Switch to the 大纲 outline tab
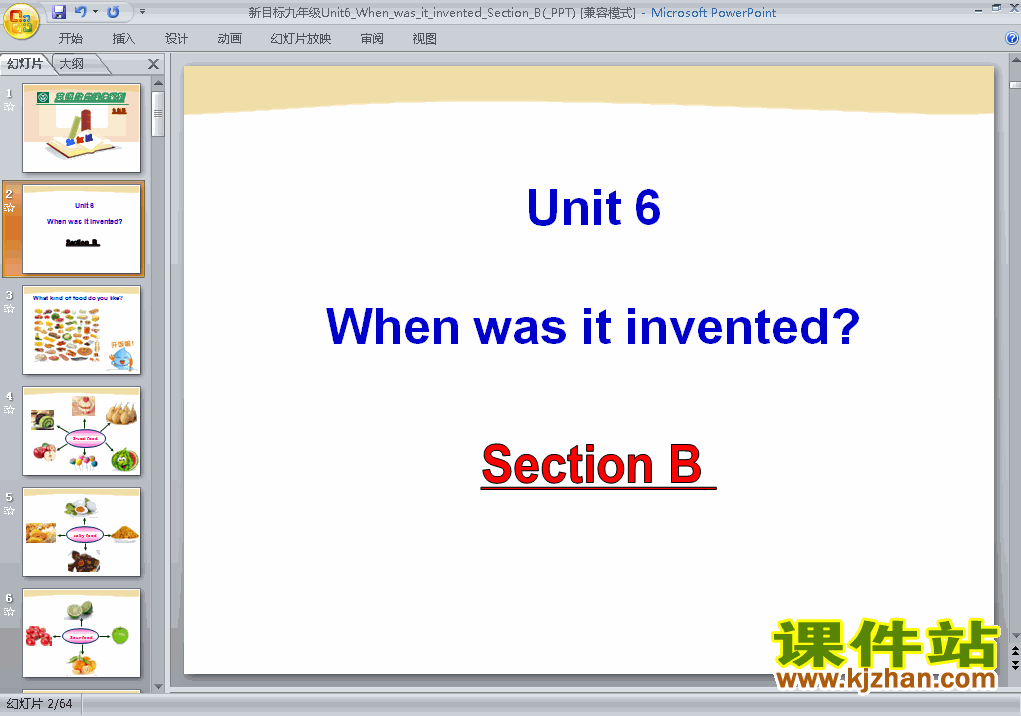 click(72, 64)
